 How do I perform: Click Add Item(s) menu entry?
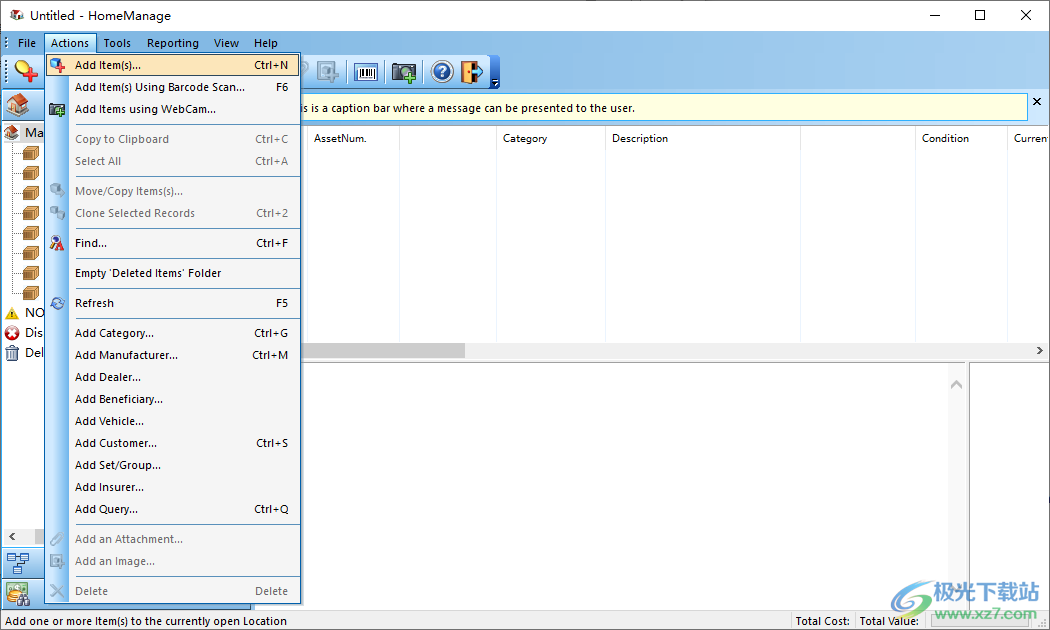[173, 65]
